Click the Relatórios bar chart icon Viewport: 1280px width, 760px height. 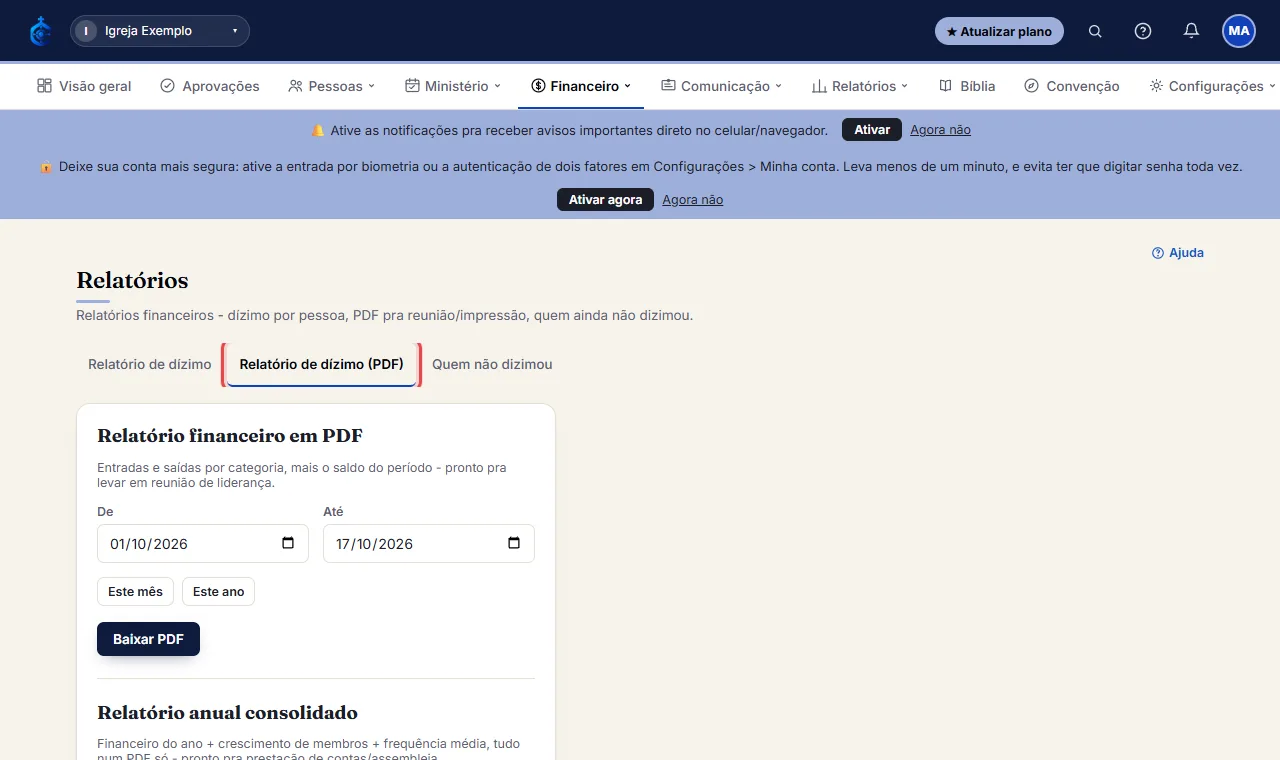pos(819,86)
